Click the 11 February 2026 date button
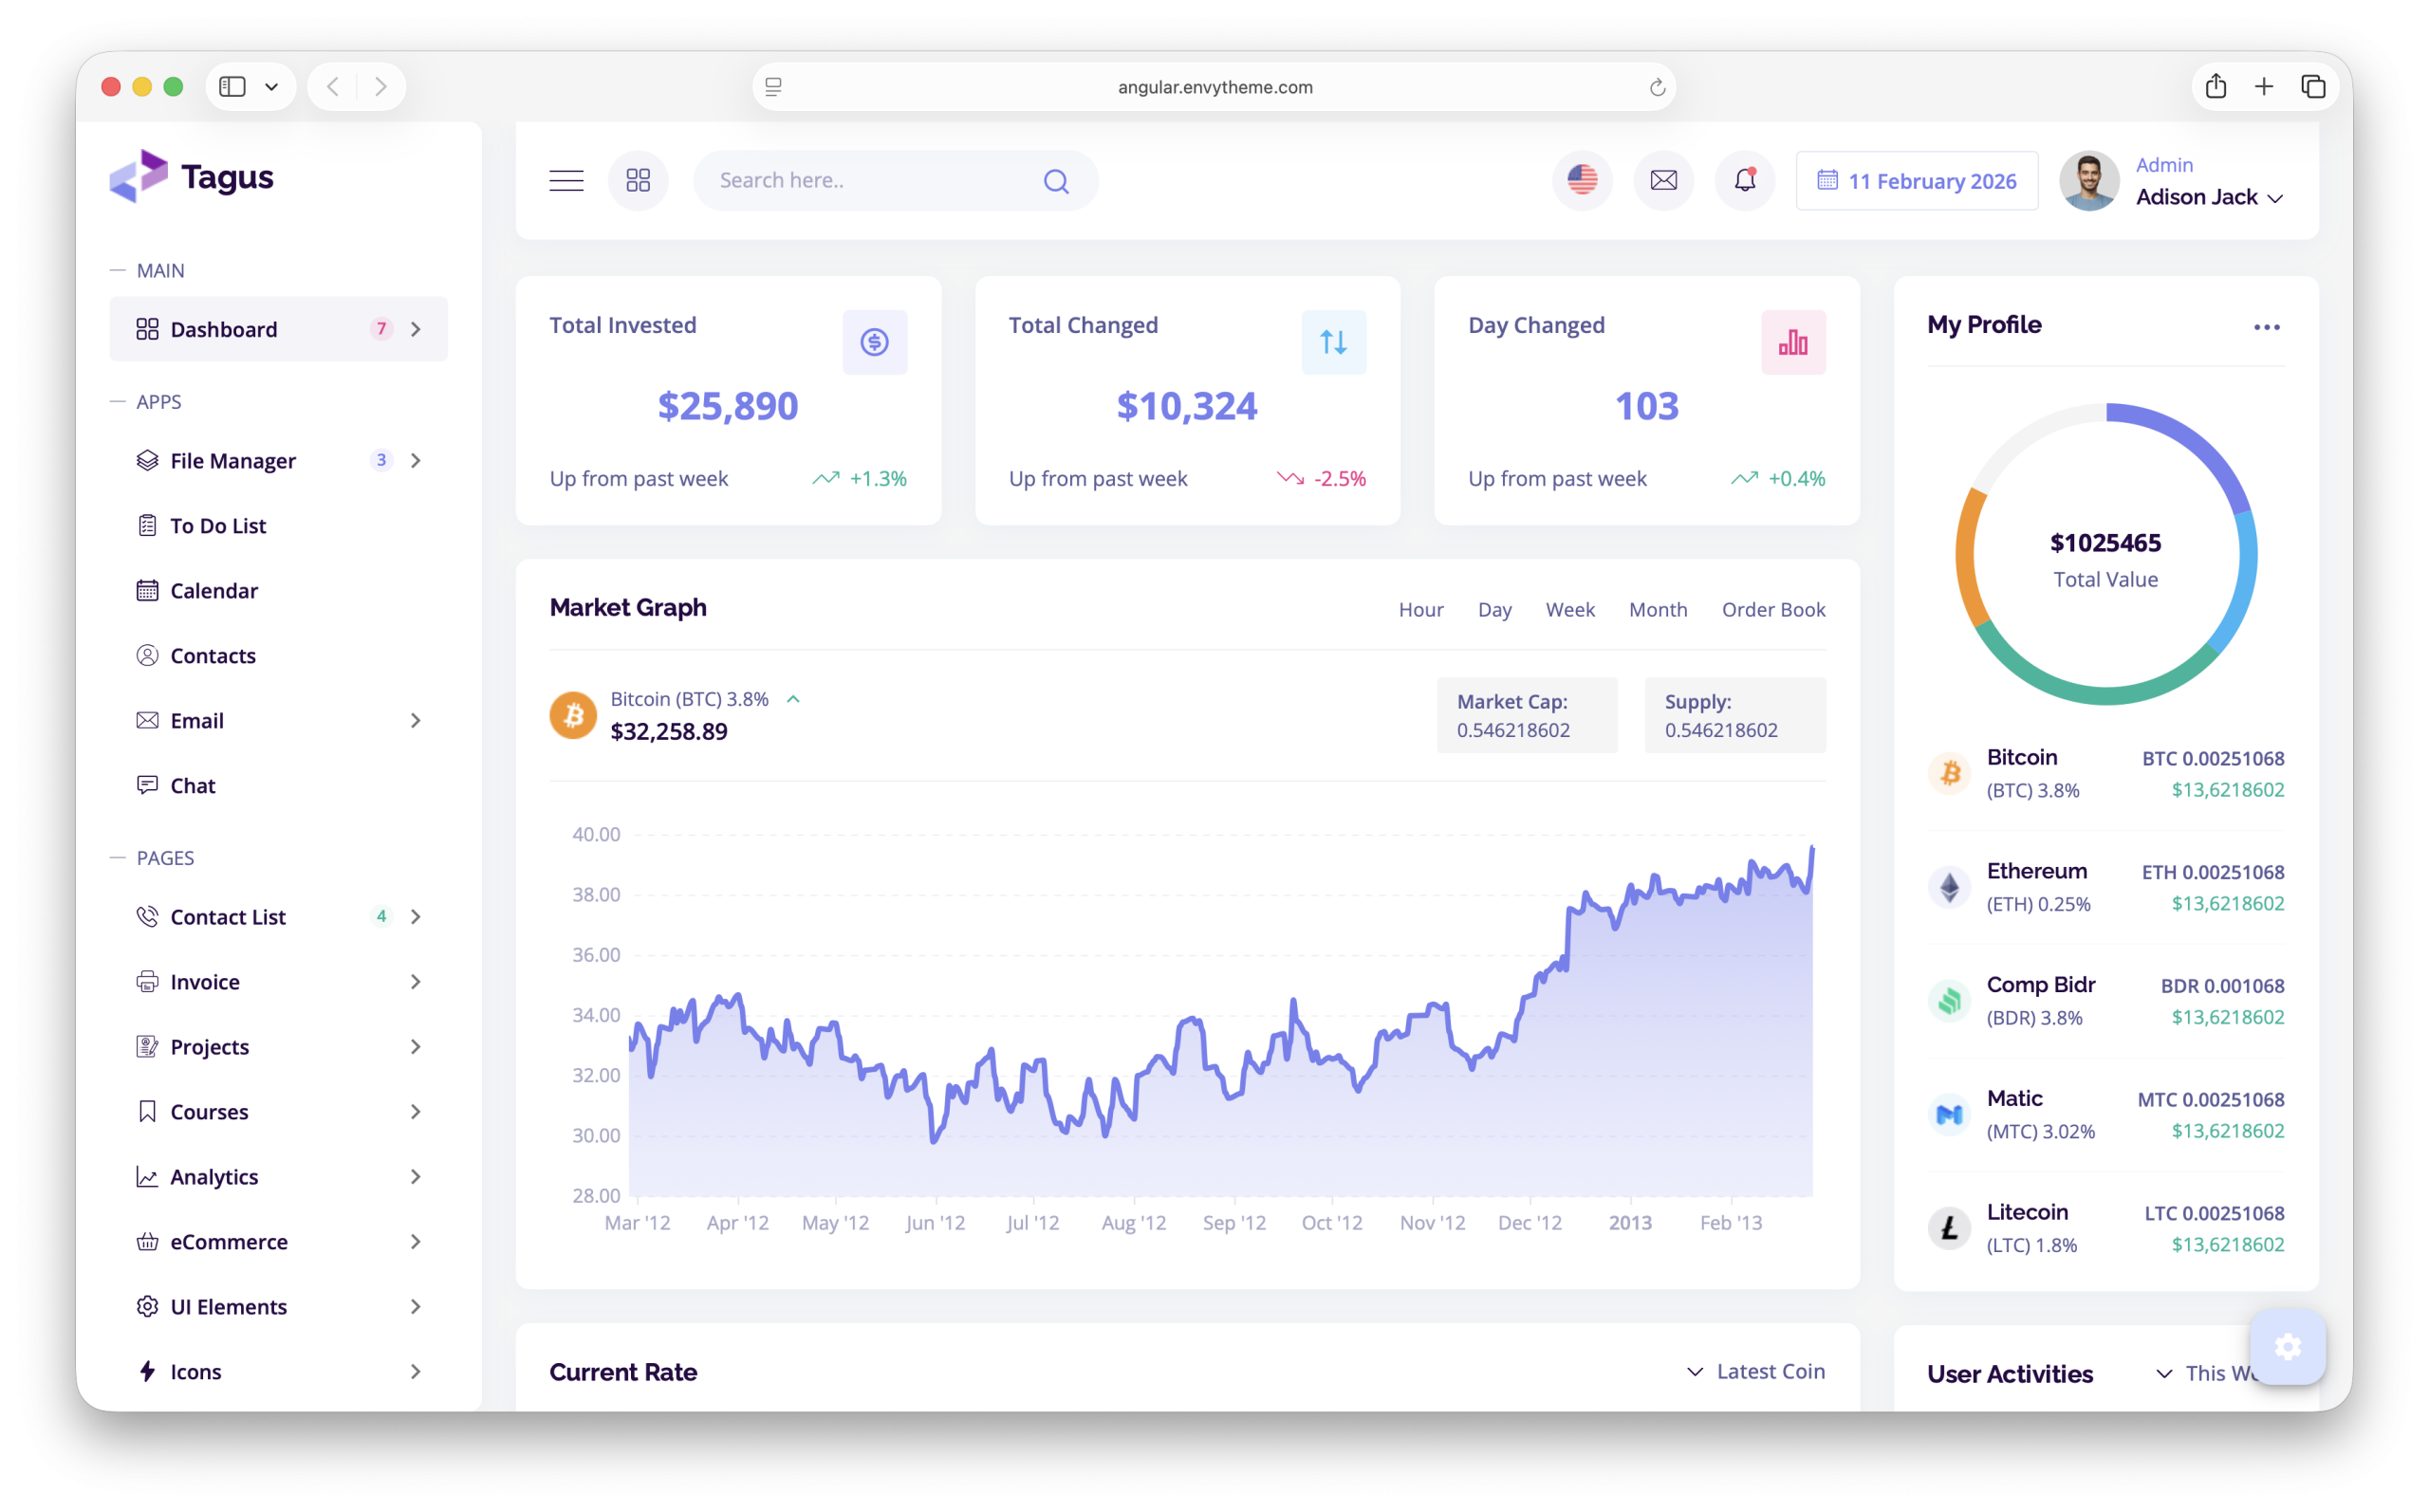 click(1916, 181)
